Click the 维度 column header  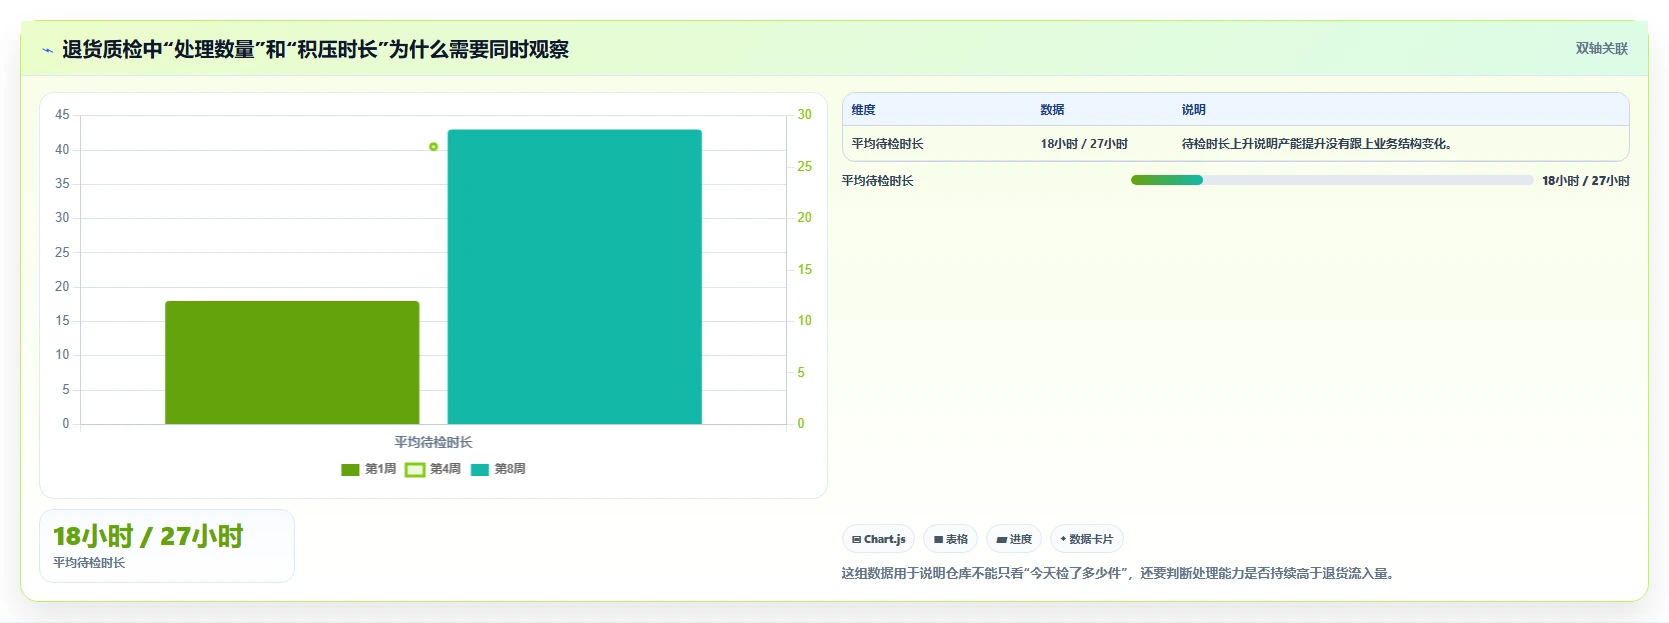point(863,110)
